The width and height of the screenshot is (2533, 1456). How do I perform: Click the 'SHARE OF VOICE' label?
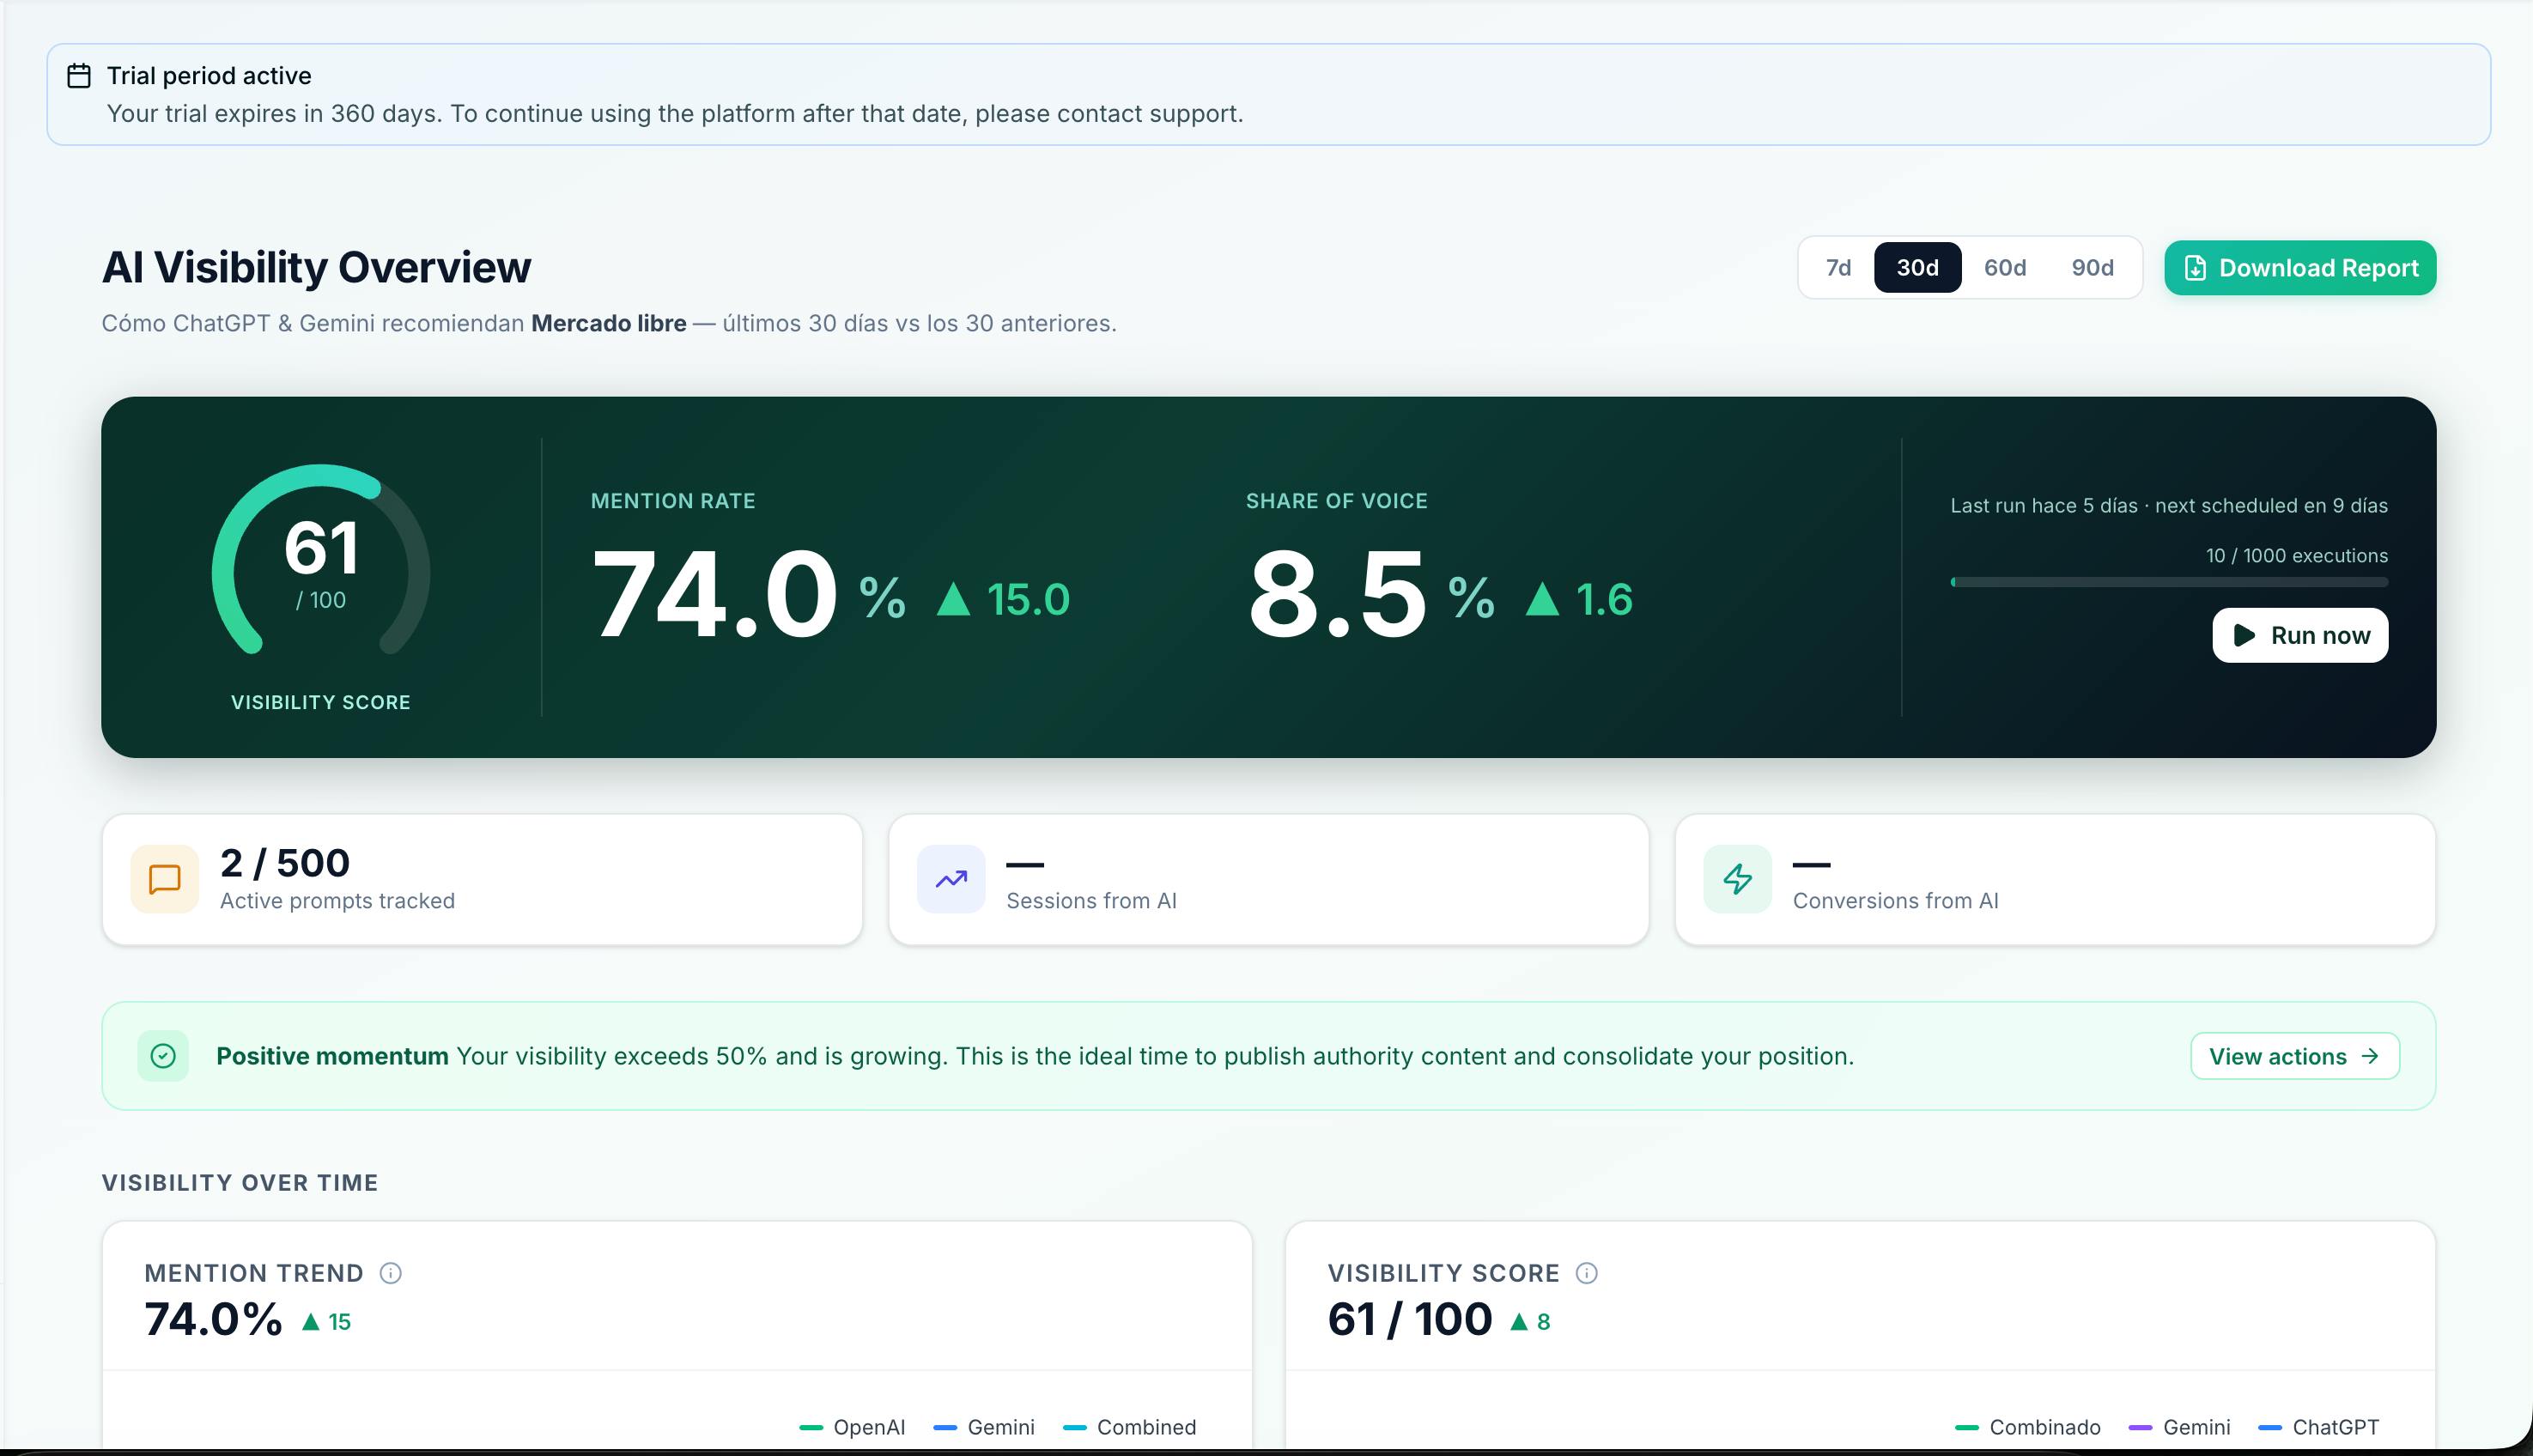click(x=1336, y=501)
